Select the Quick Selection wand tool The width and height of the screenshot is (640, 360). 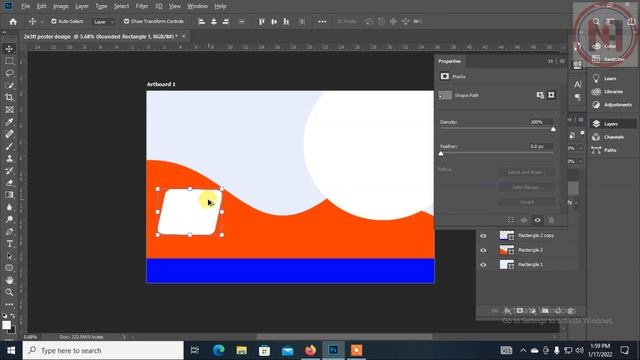point(9,85)
